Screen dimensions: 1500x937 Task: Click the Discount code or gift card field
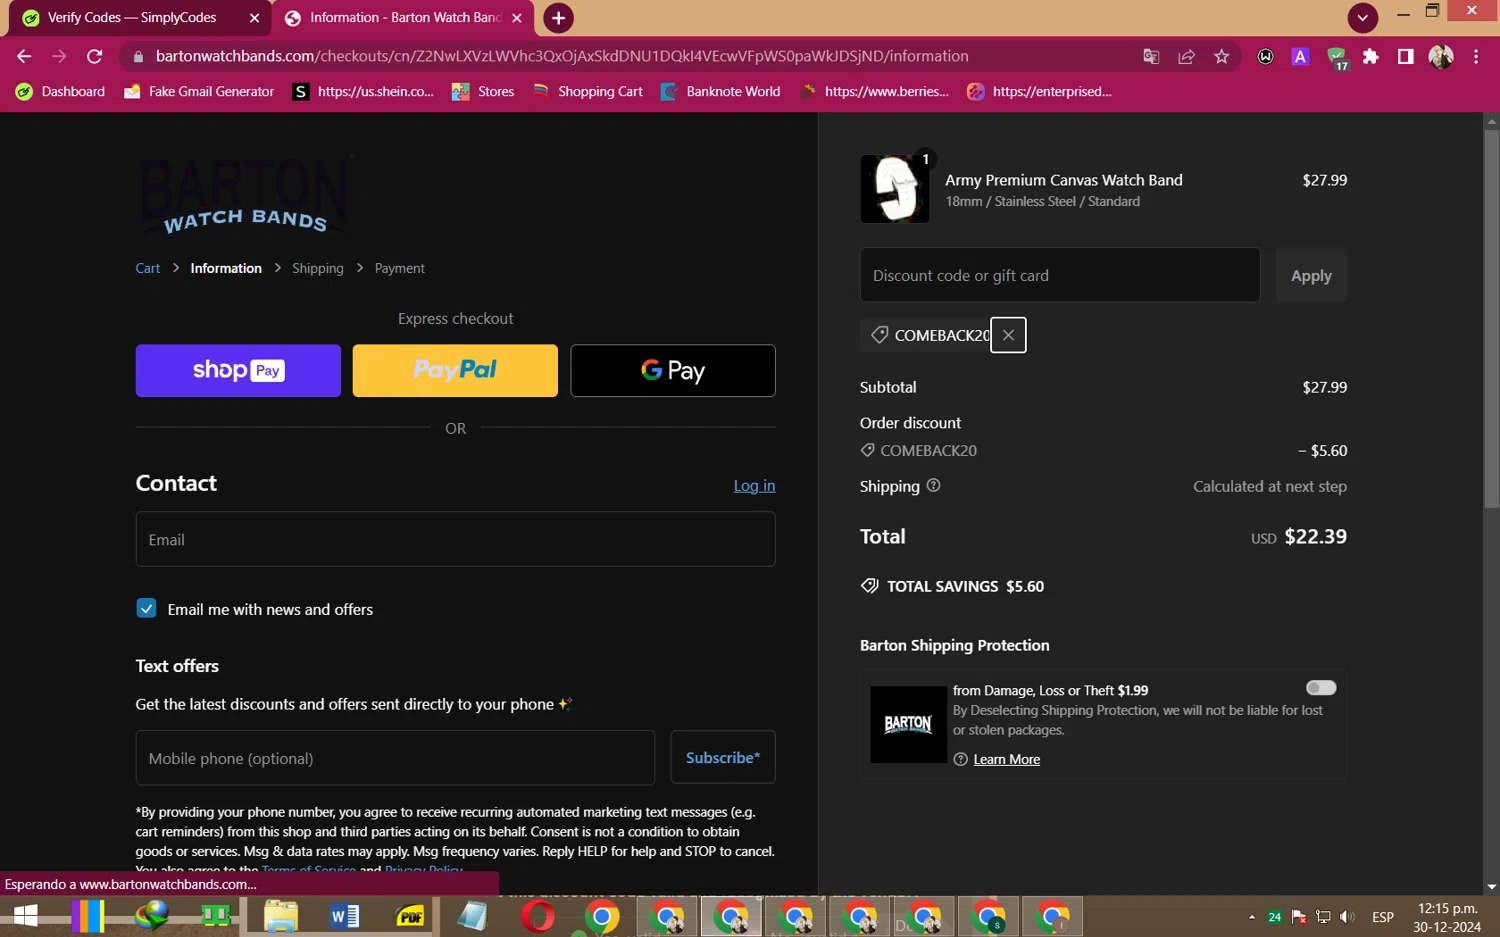point(1059,275)
